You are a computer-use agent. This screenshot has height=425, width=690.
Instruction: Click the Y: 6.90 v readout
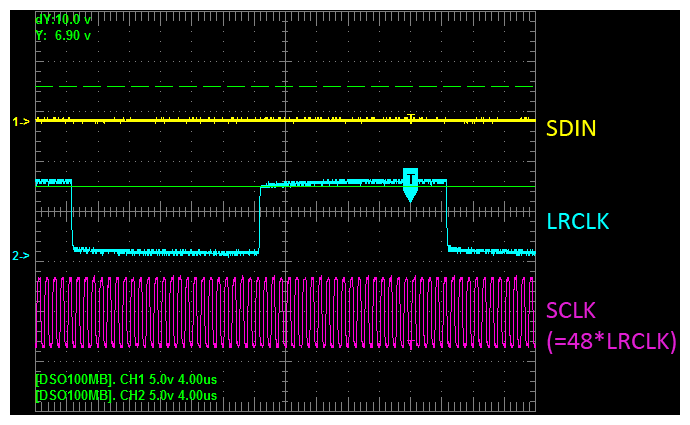(x=63, y=36)
